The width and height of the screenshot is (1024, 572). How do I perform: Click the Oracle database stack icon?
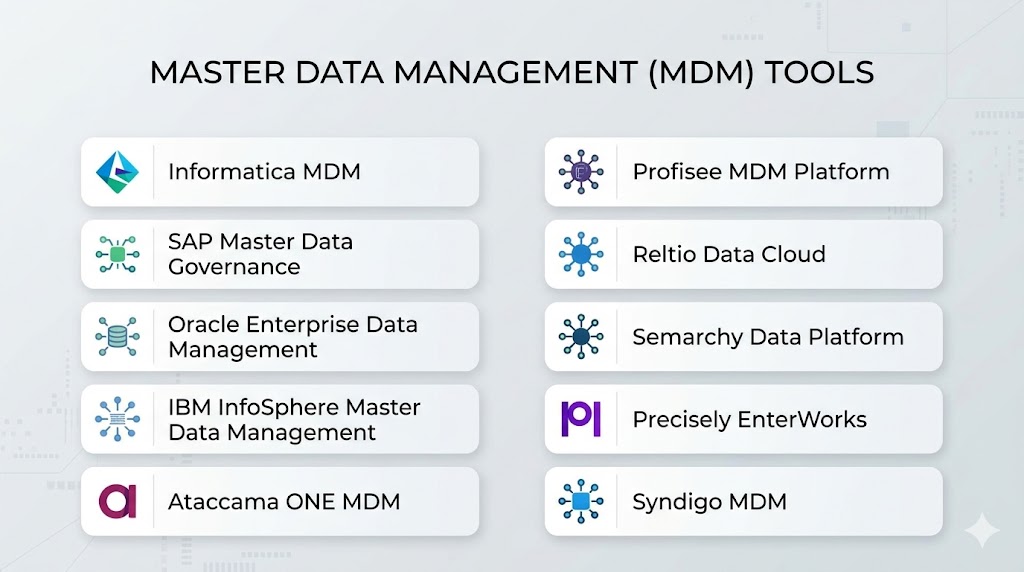(x=117, y=337)
